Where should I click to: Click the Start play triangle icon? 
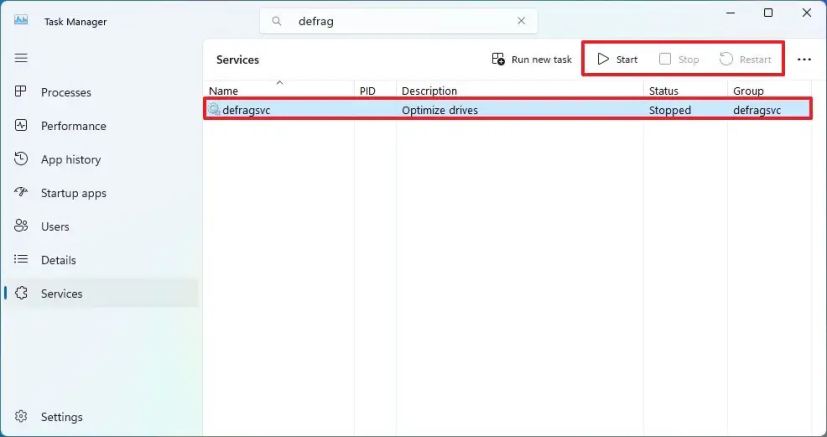[603, 59]
